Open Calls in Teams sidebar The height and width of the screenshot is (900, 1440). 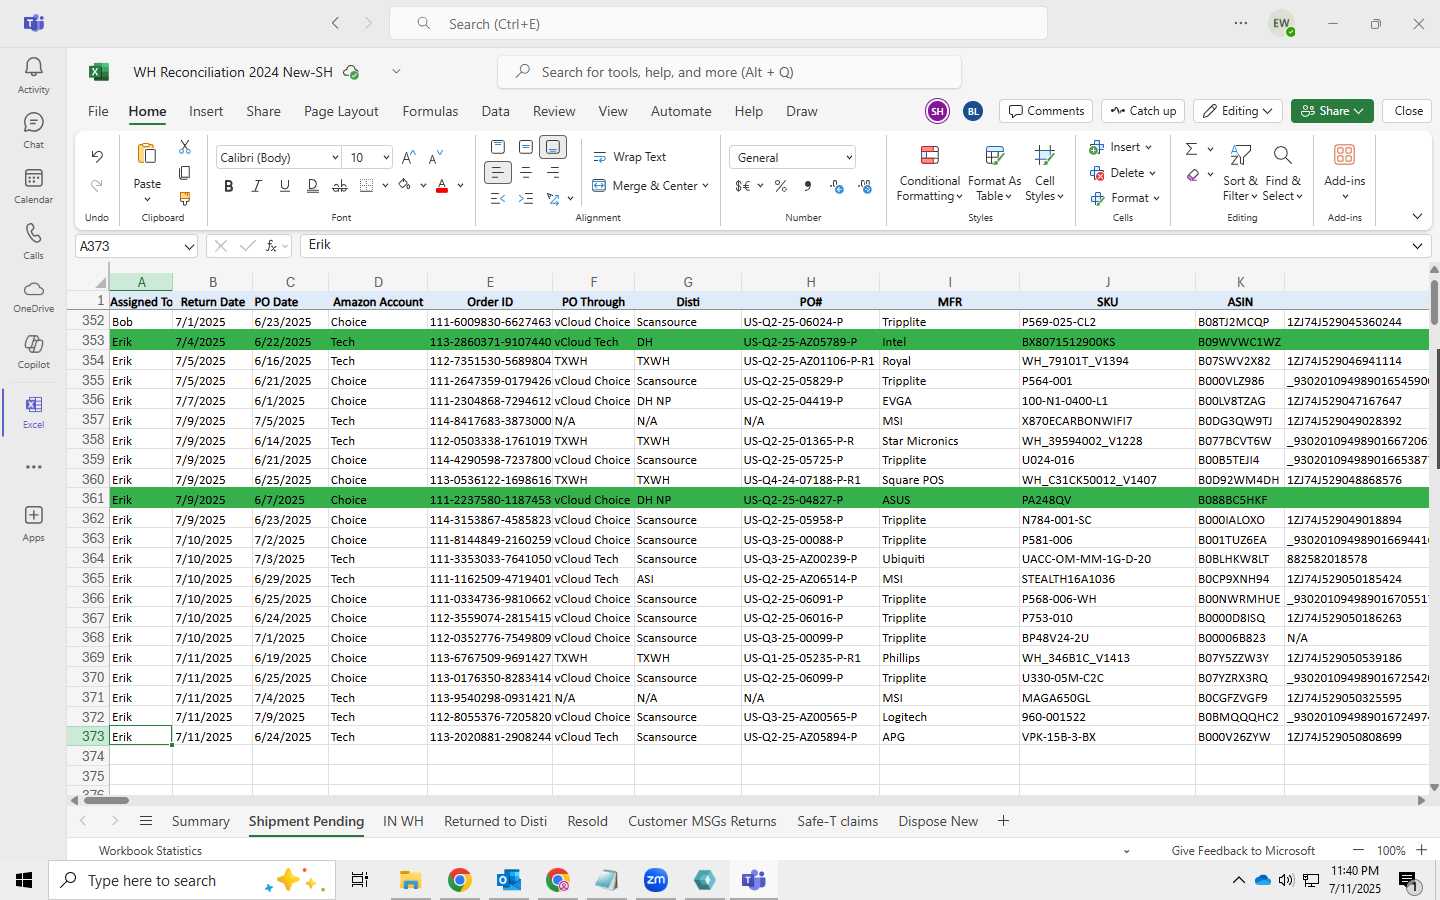(x=33, y=242)
